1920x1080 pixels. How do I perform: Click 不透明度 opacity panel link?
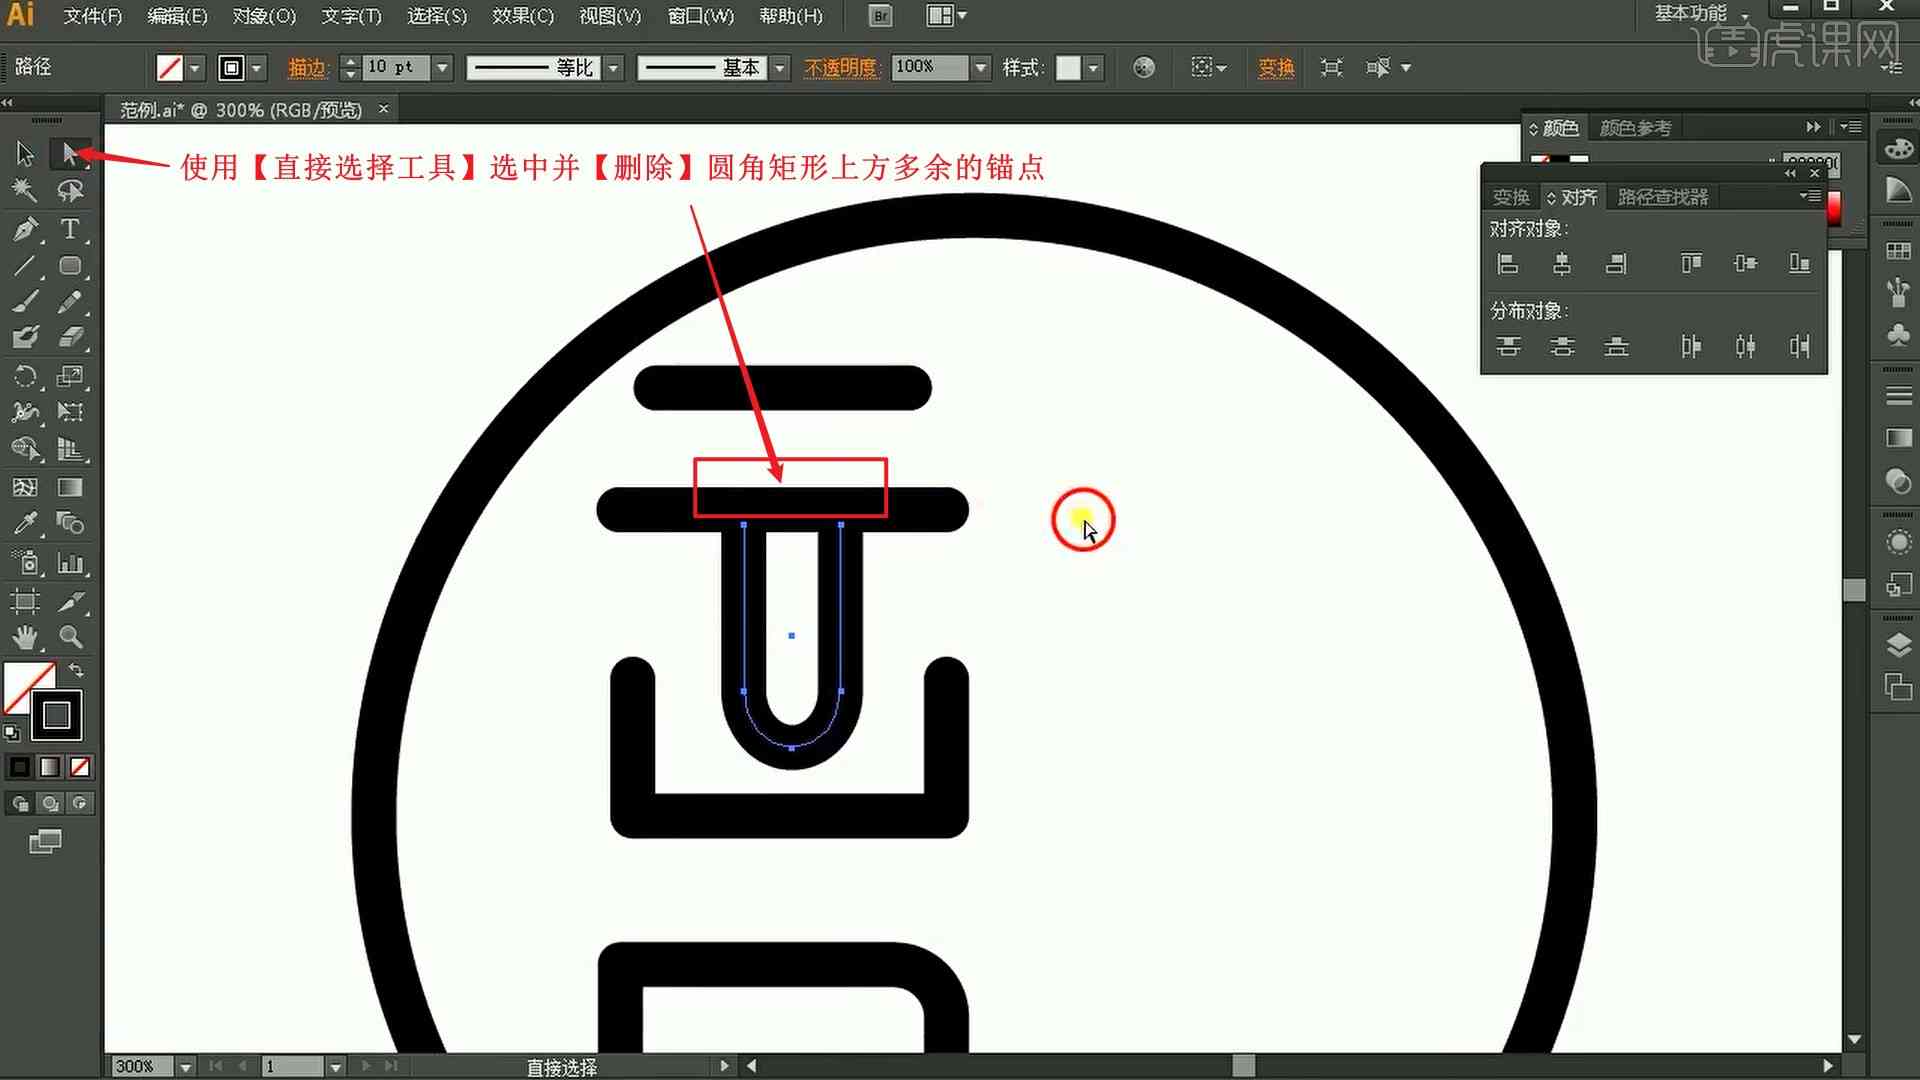(841, 68)
